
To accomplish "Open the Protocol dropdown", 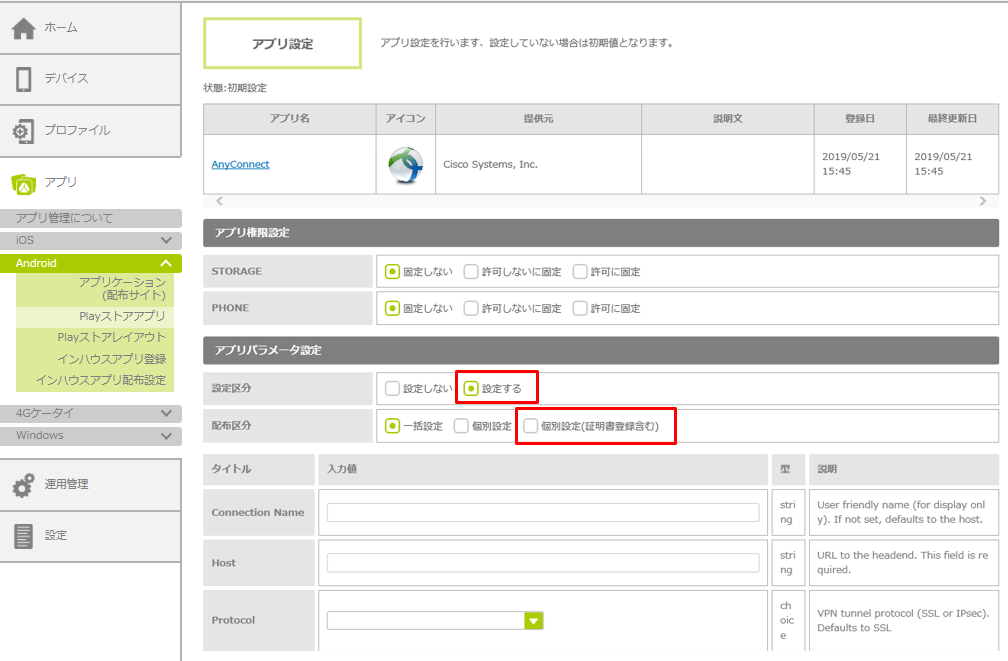I will pyautogui.click(x=534, y=621).
